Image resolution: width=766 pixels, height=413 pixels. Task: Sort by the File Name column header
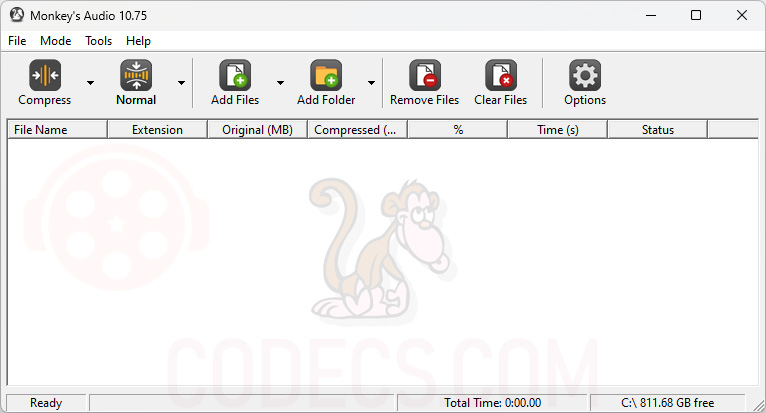(x=58, y=130)
